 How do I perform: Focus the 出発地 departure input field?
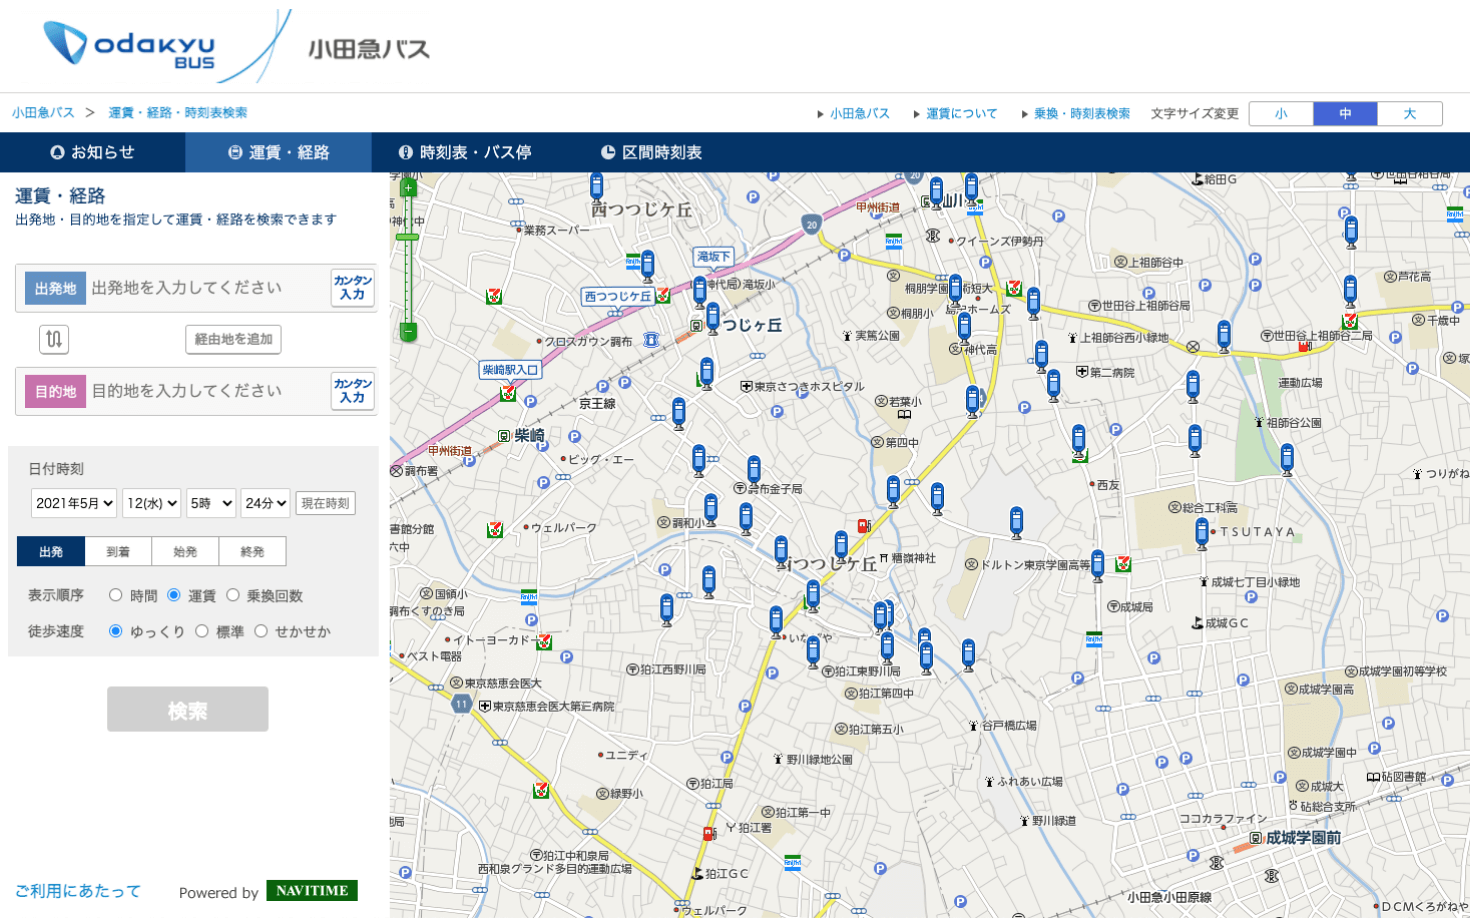coord(208,288)
